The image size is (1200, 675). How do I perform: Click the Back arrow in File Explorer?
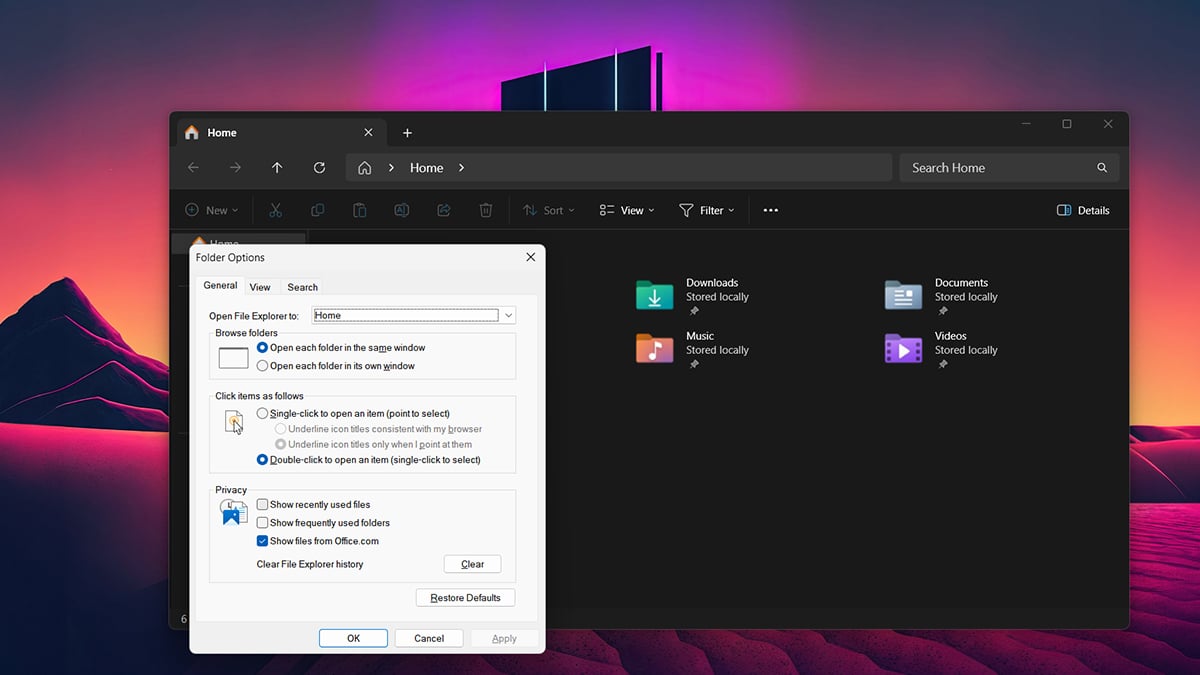[x=194, y=168]
